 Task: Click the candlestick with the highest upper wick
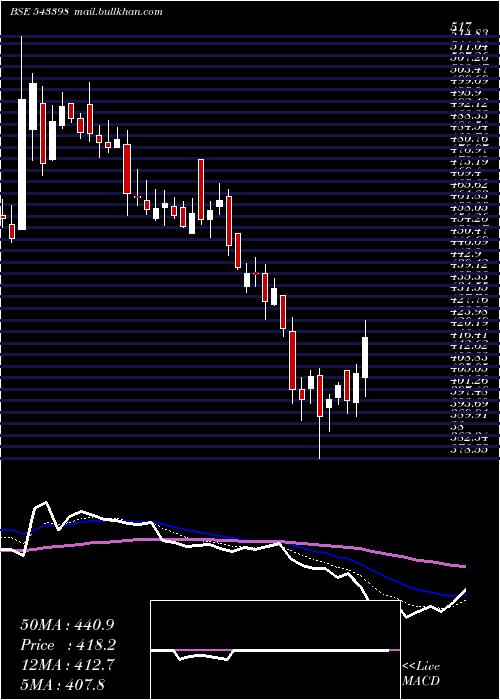(21, 133)
